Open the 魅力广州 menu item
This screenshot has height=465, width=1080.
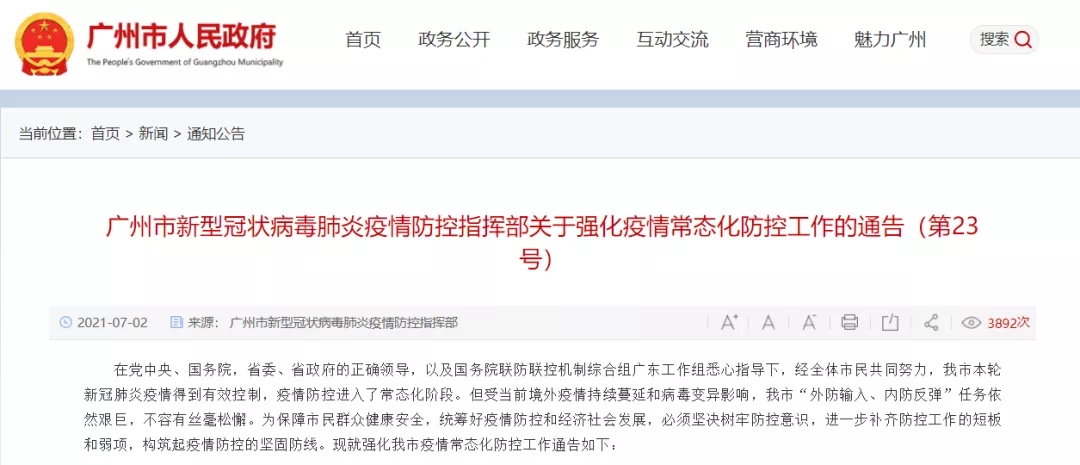[x=890, y=40]
